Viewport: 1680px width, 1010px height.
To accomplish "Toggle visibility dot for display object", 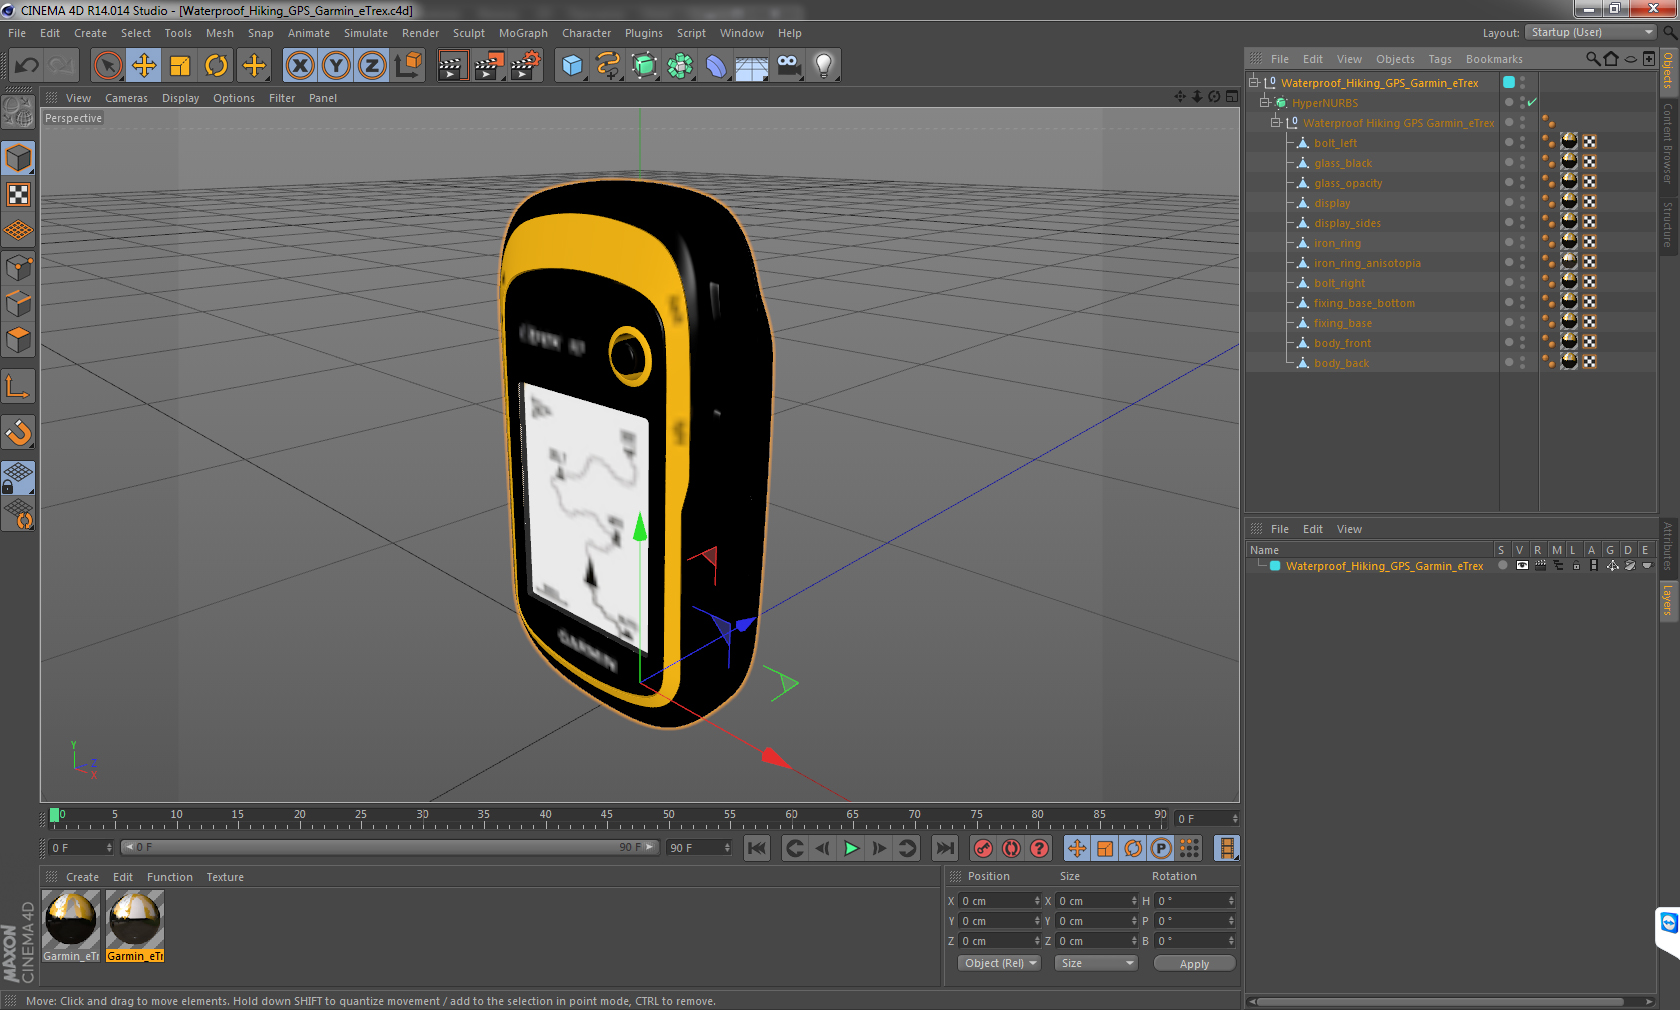I will click(x=1509, y=202).
